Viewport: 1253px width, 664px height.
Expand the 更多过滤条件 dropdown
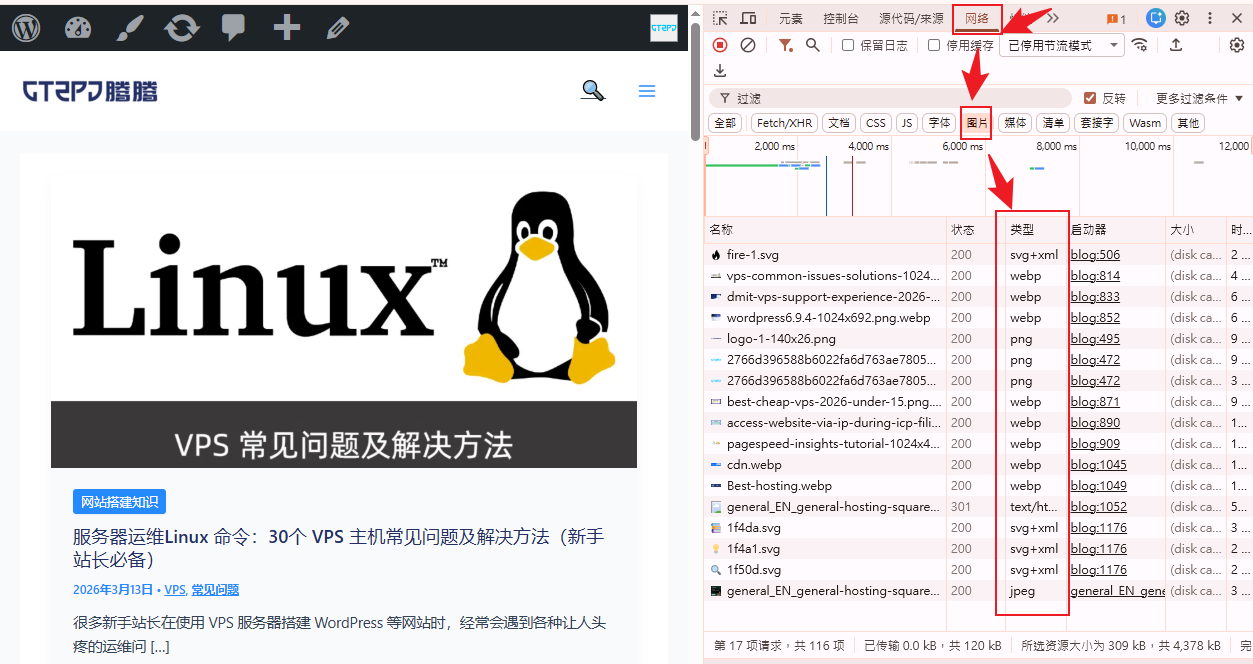point(1198,98)
